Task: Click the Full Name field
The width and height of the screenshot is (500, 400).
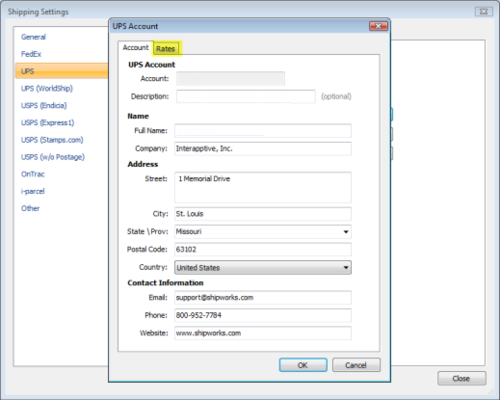Action: 263,131
